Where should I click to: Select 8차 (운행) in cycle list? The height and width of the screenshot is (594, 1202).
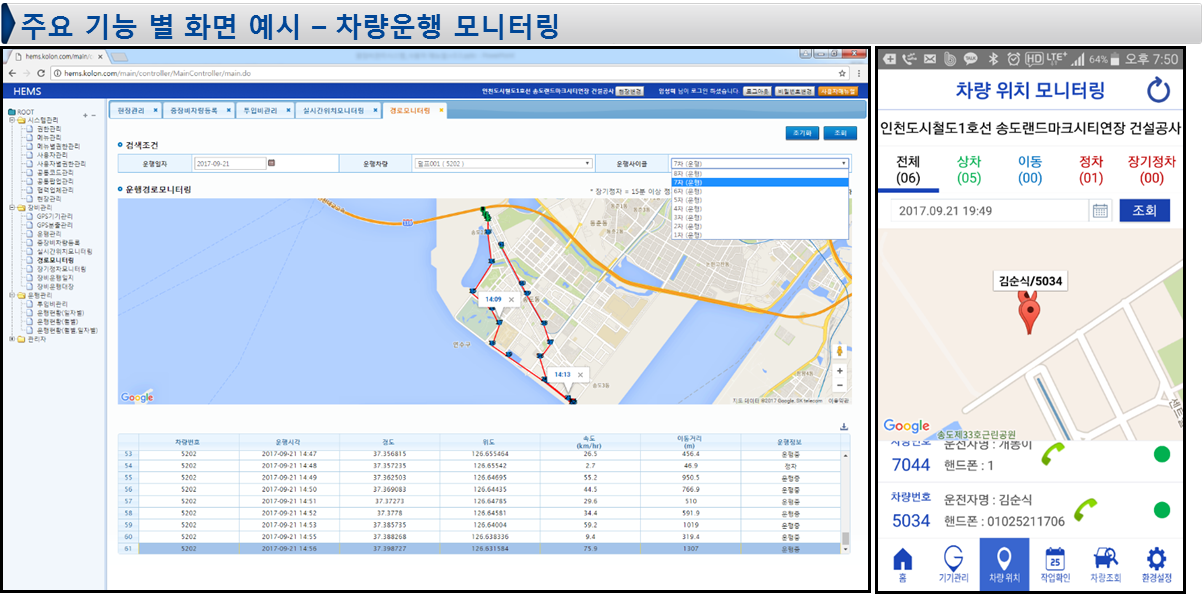click(x=760, y=174)
